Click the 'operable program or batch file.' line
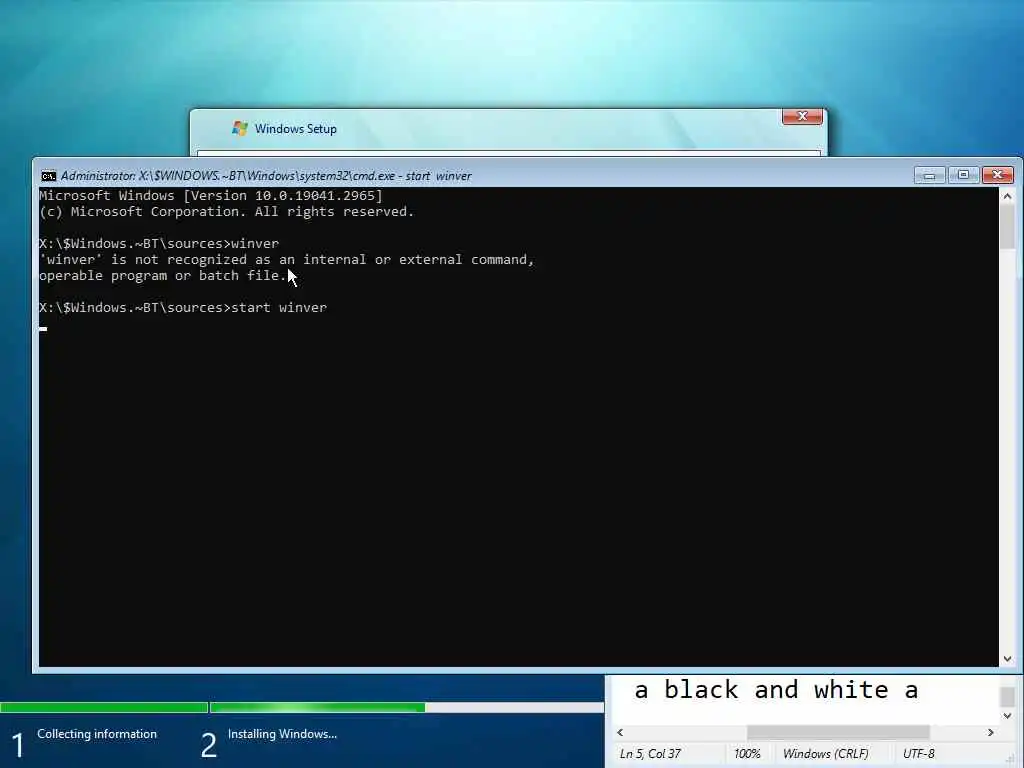This screenshot has height=768, width=1024. [163, 276]
